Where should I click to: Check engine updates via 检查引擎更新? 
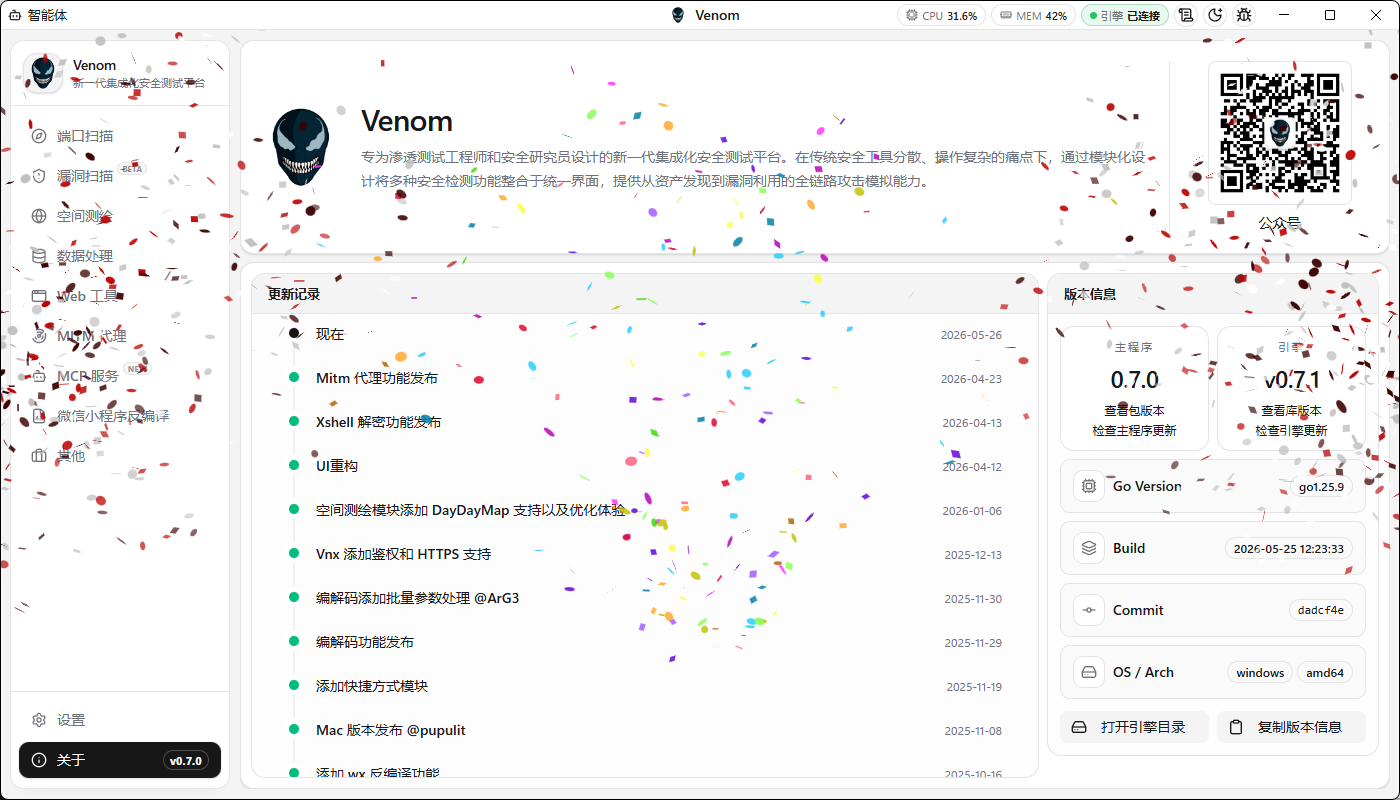[1291, 430]
